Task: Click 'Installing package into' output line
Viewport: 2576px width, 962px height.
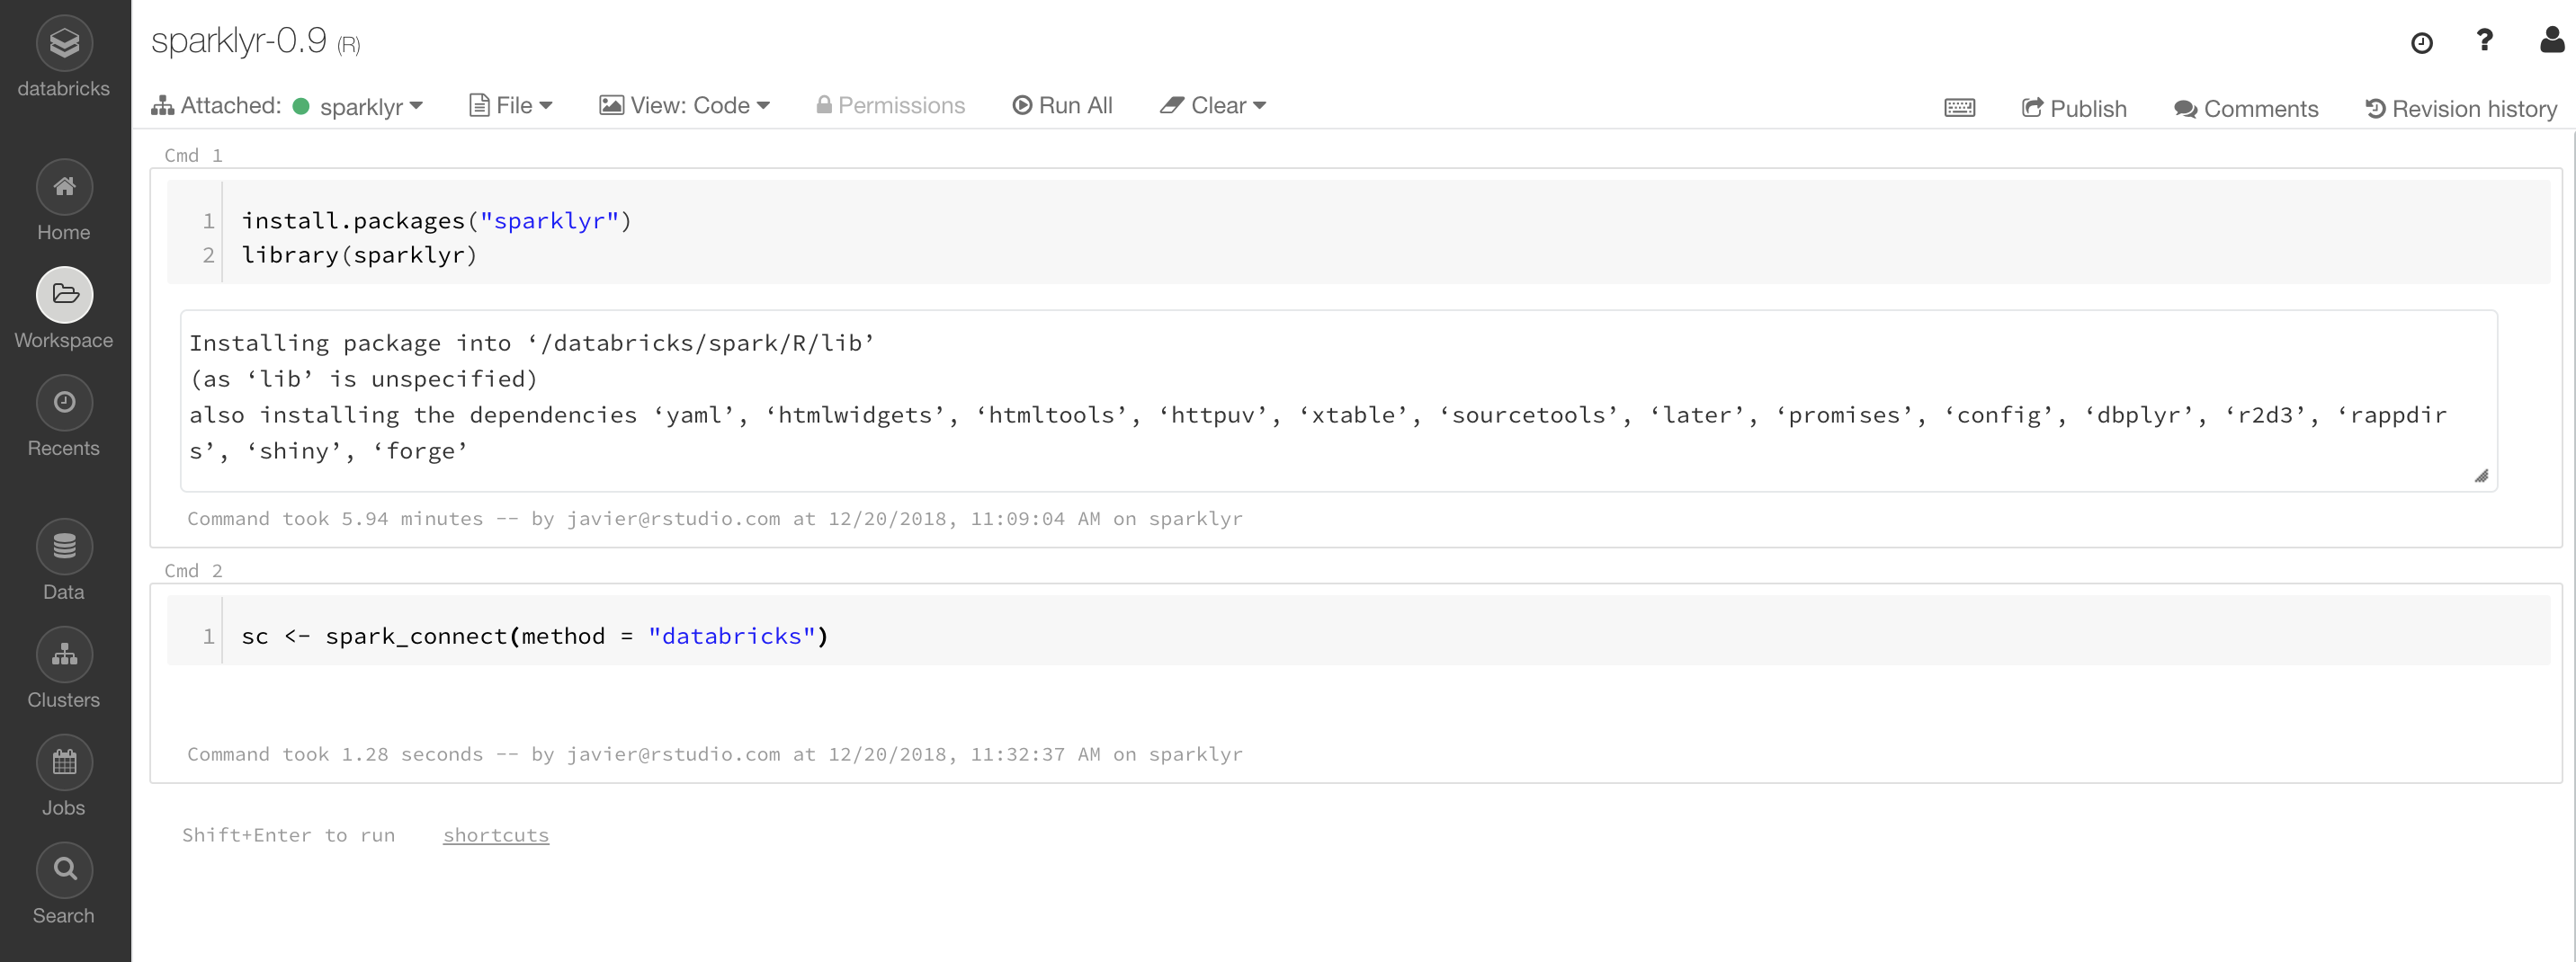Action: pyautogui.click(x=532, y=343)
